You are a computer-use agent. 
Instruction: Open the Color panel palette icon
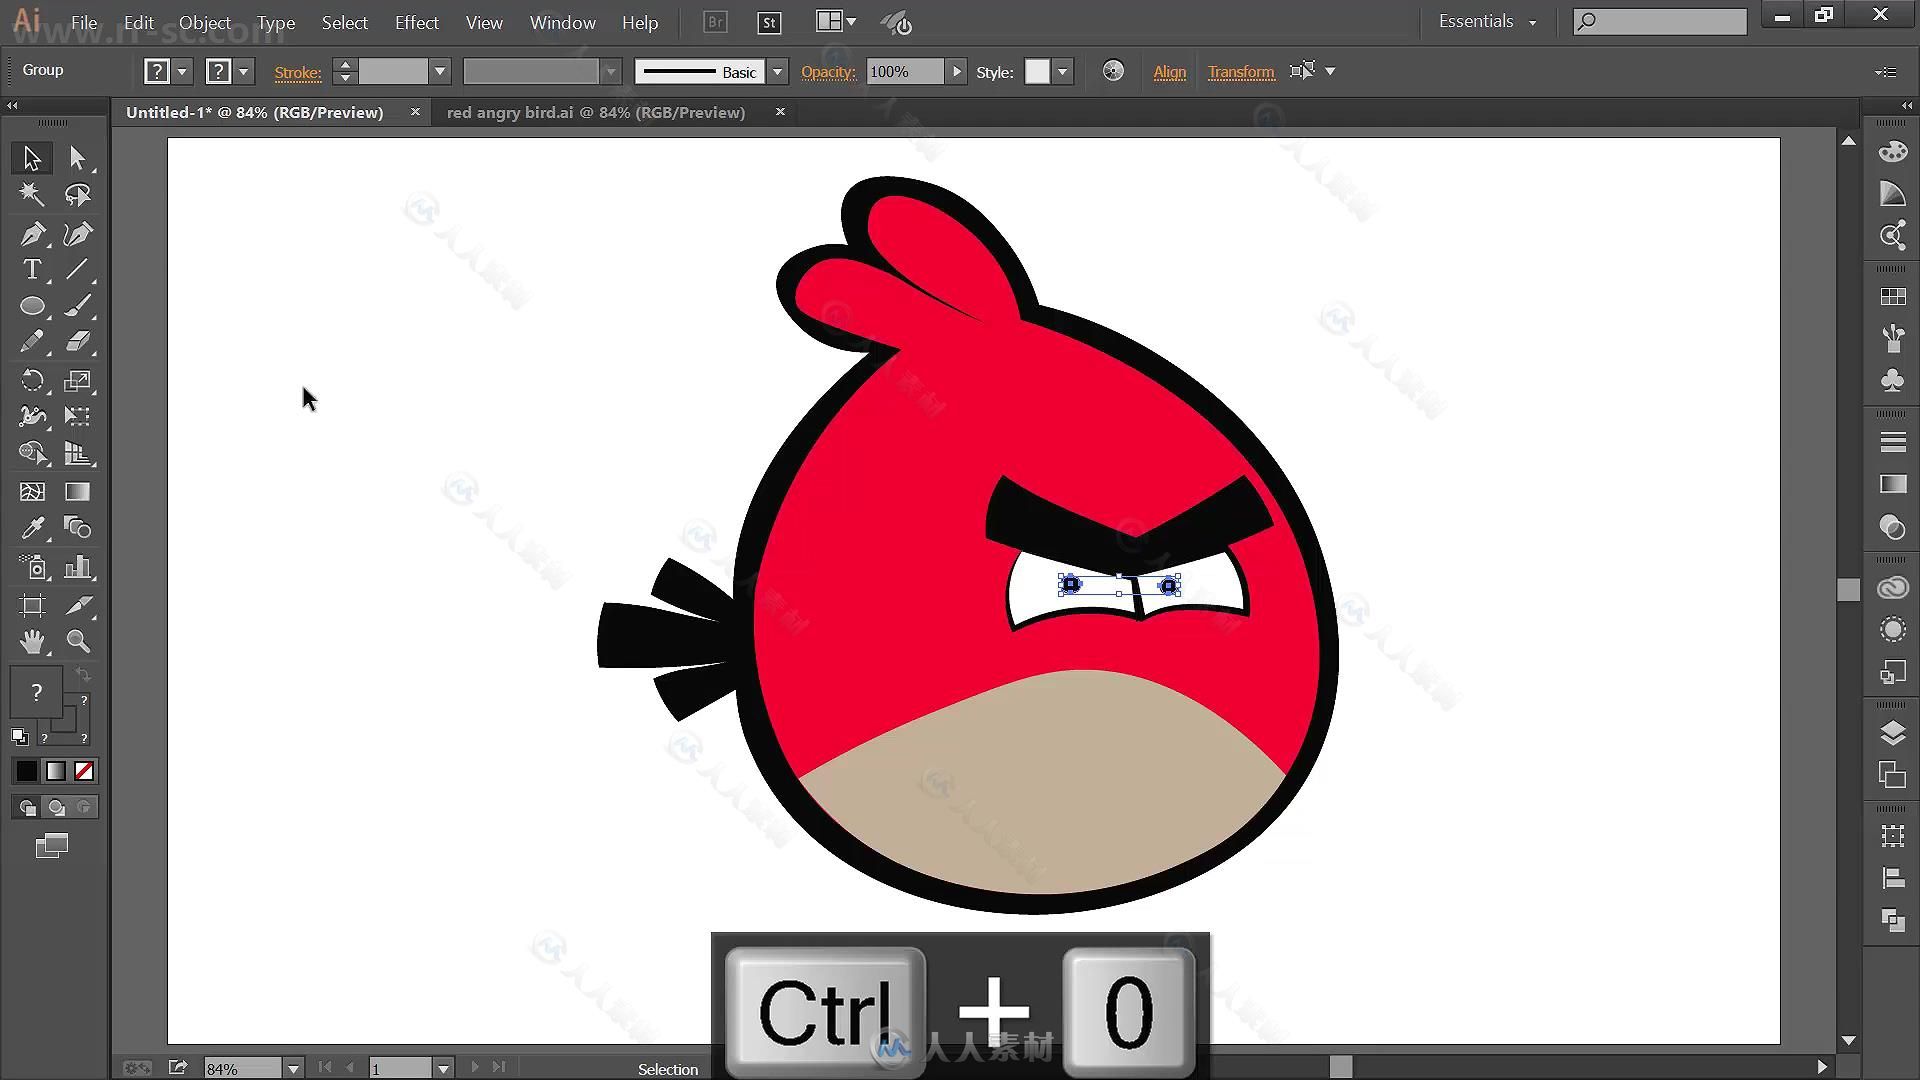click(x=1892, y=152)
